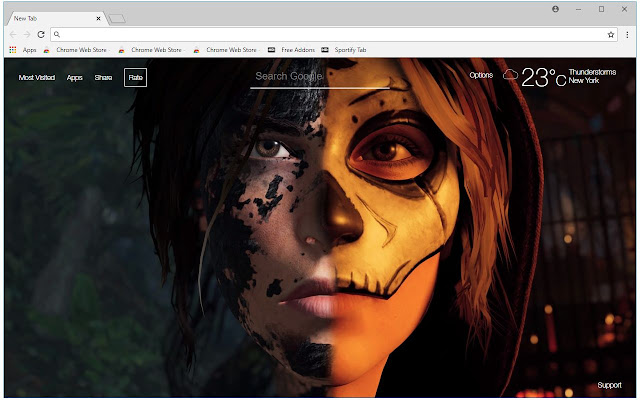Maximize the browser window
This screenshot has width=640, height=400.
(601, 9)
